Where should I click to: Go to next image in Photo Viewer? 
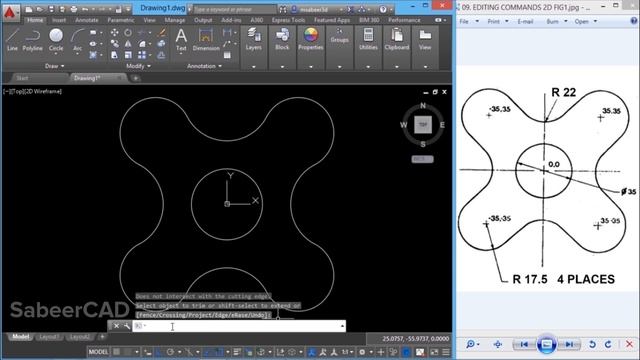569,344
